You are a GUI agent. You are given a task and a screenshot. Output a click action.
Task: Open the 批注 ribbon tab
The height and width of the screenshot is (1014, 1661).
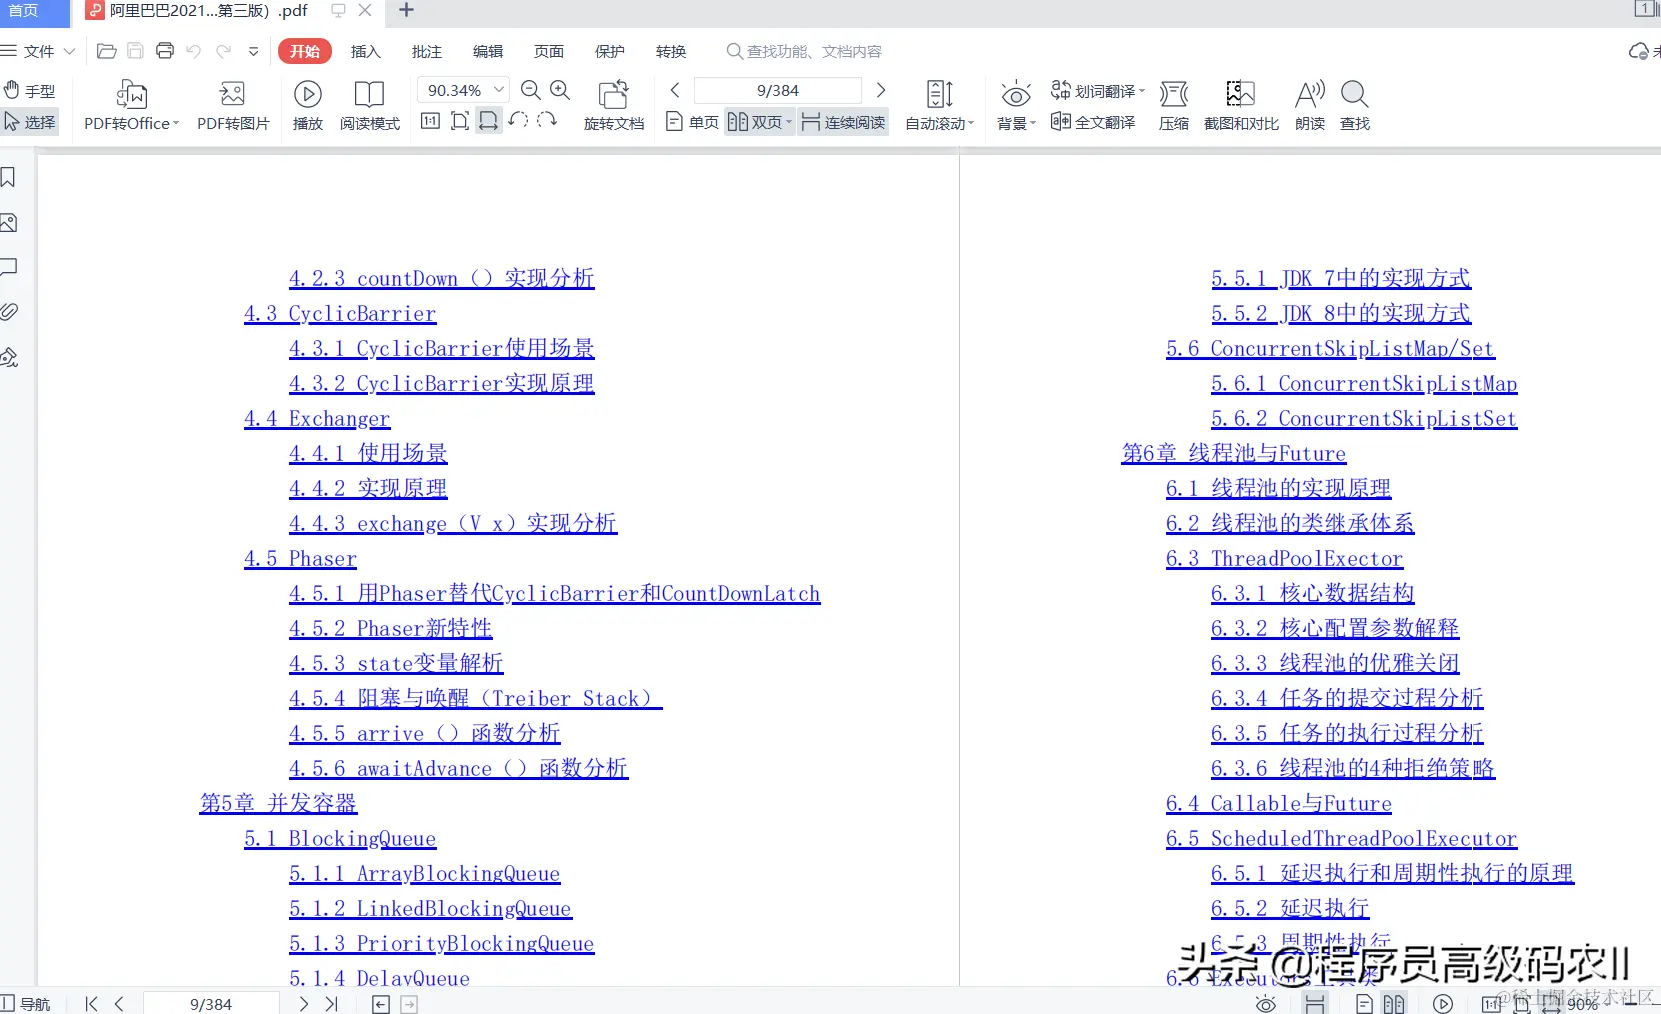click(x=427, y=51)
